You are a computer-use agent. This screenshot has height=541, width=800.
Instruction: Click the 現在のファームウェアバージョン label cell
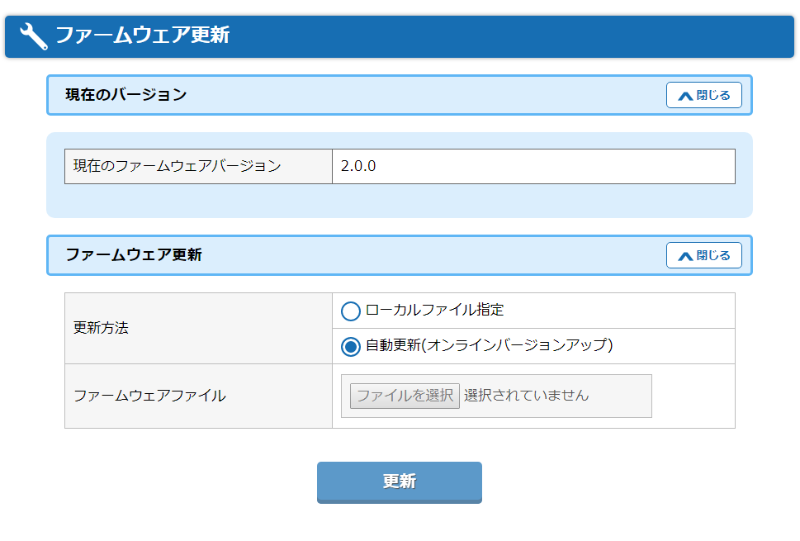coord(198,167)
